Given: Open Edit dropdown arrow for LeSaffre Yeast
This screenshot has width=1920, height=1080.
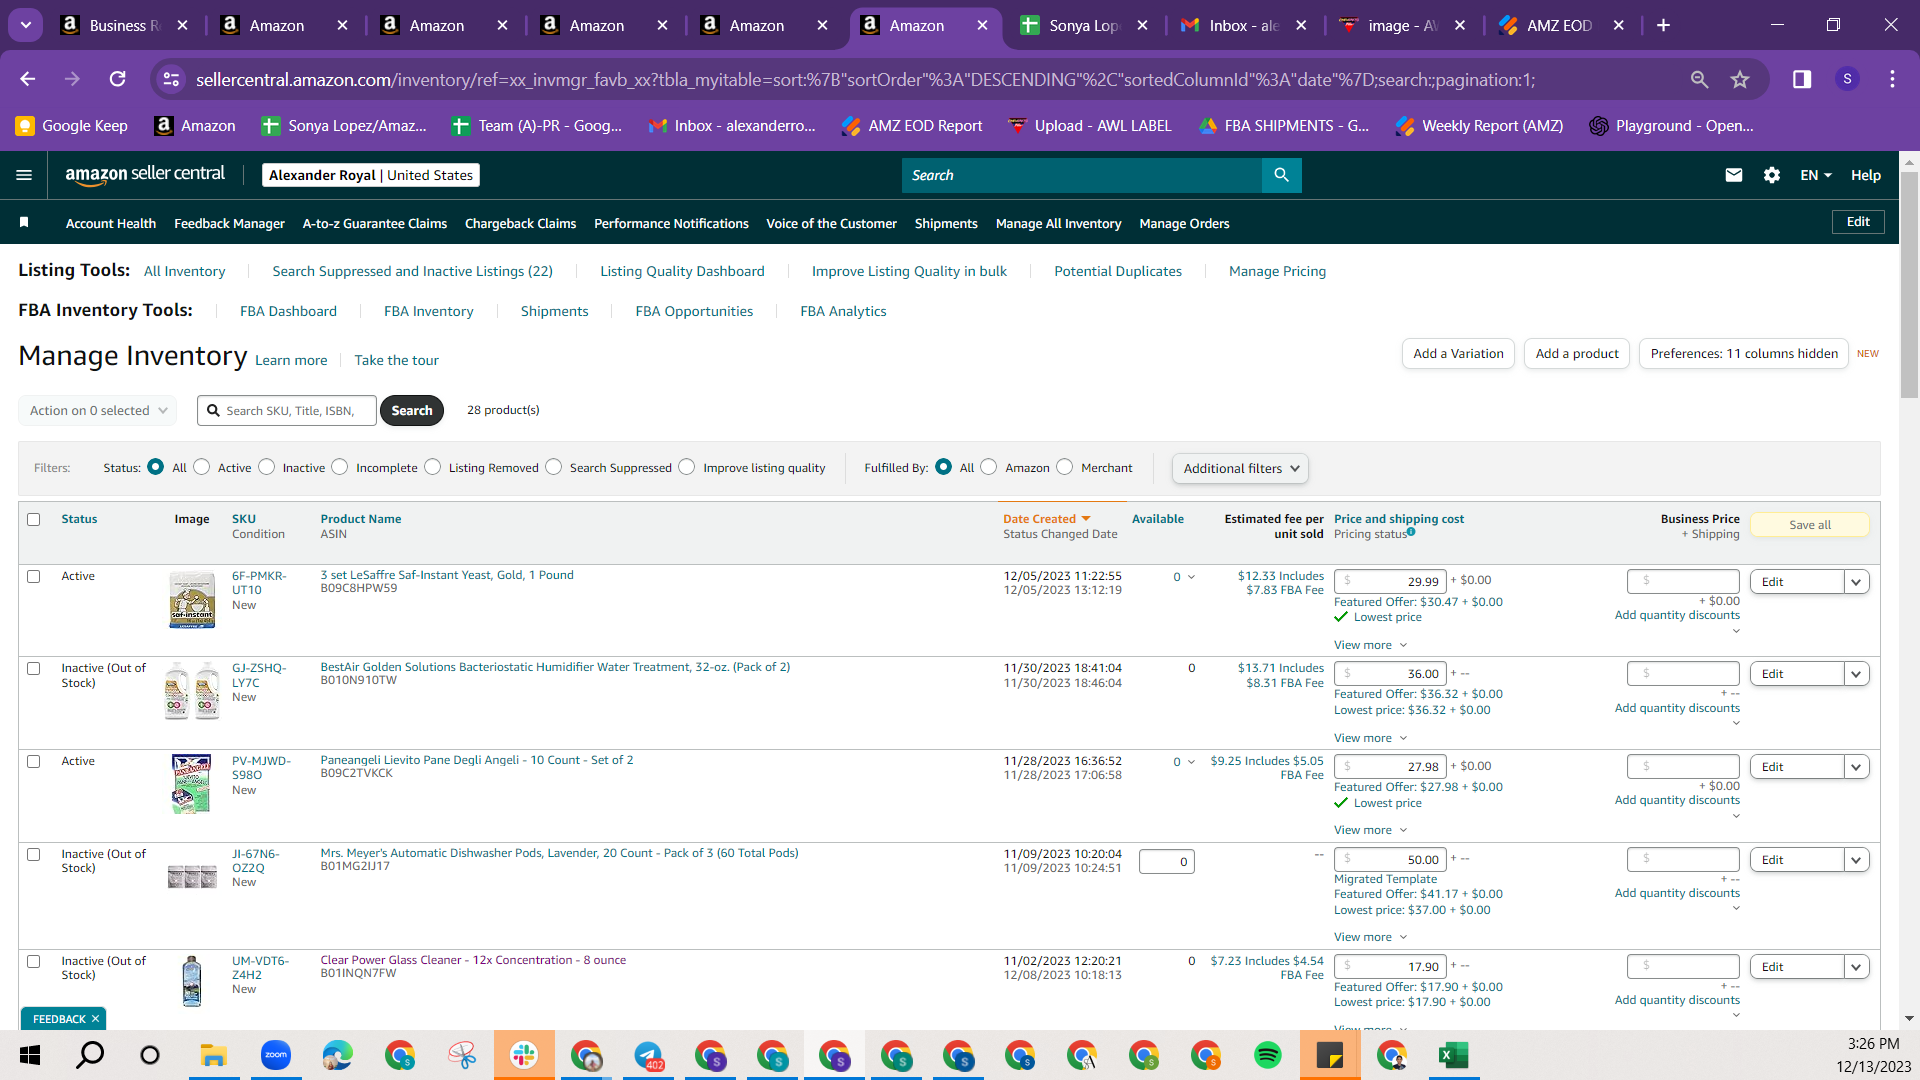Looking at the screenshot, I should point(1857,582).
